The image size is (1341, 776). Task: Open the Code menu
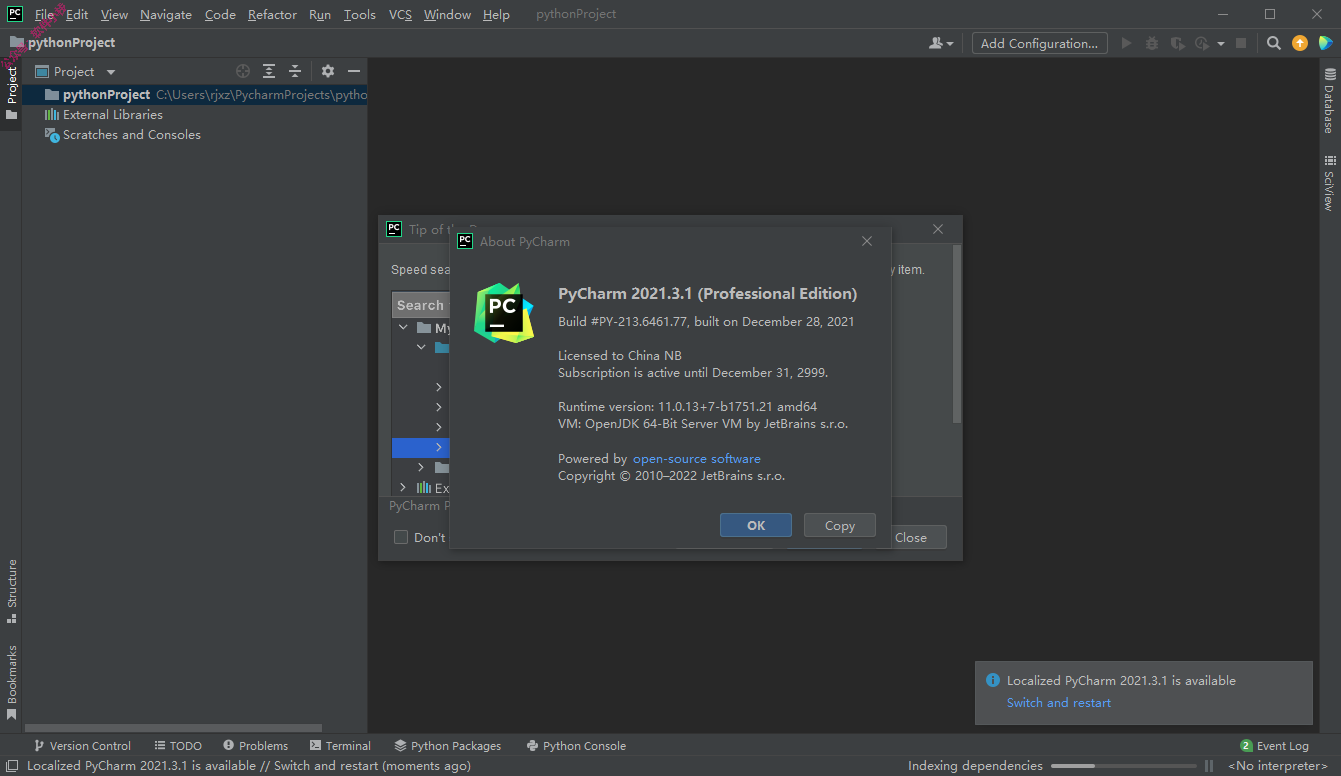(x=220, y=14)
